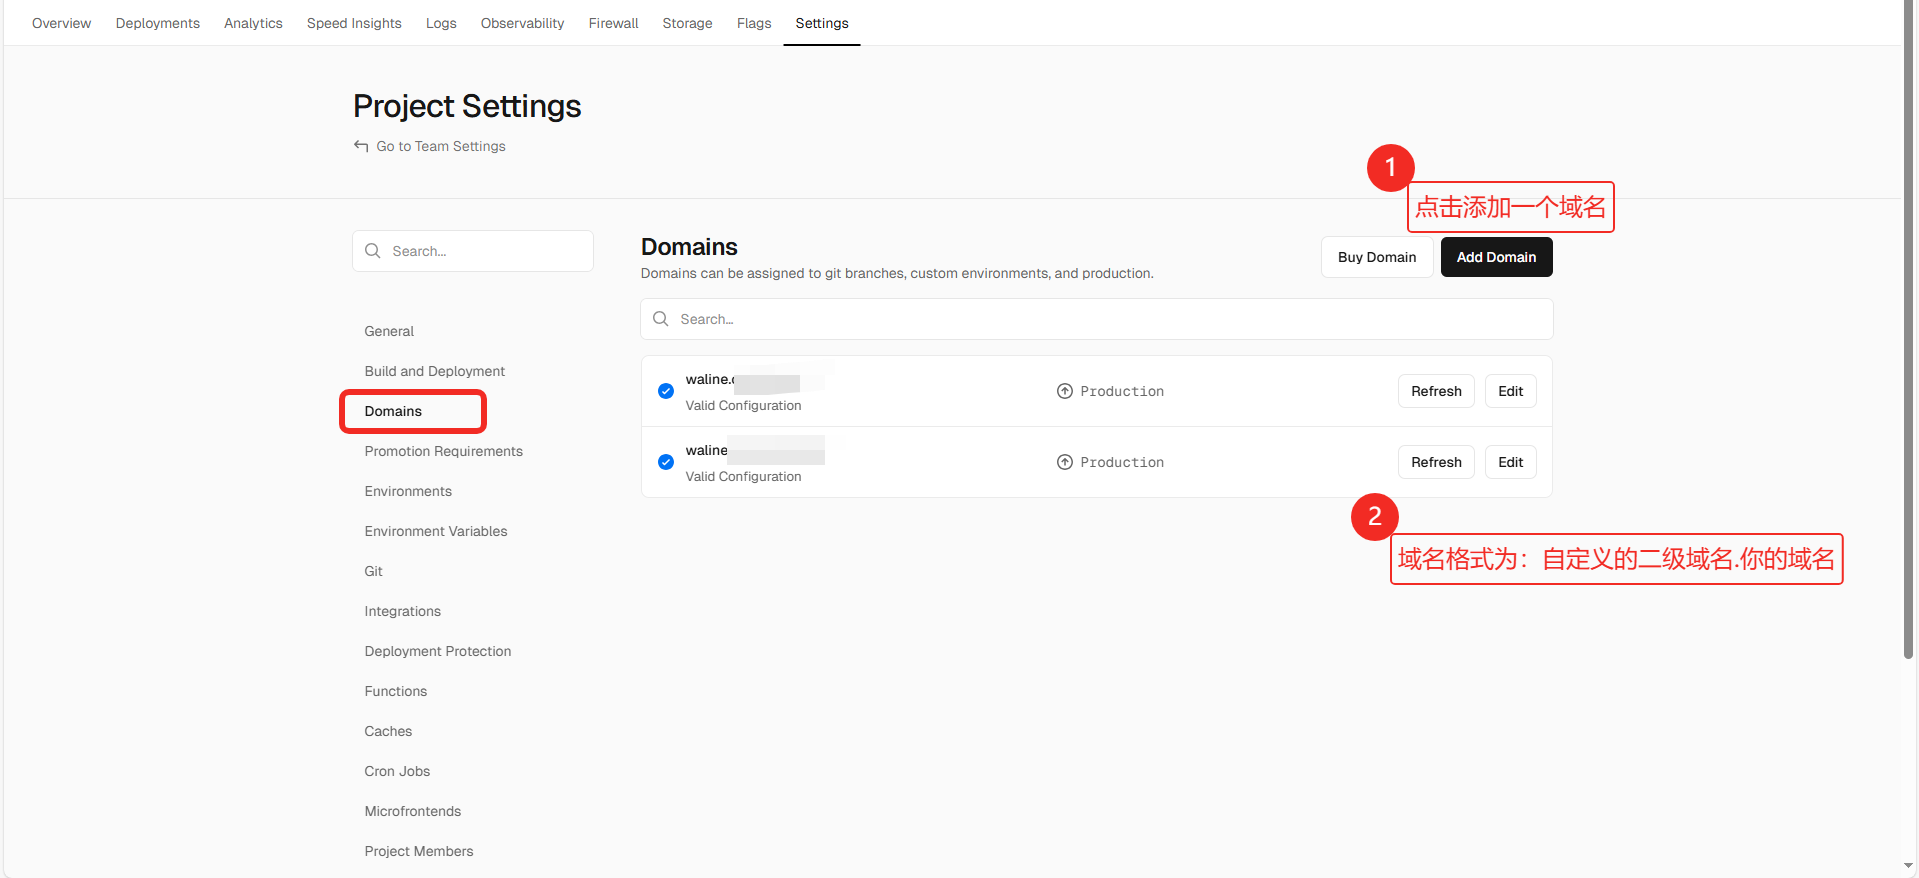Click the back arrow beside Go to Team Settings
Image resolution: width=1919 pixels, height=878 pixels.
(361, 146)
